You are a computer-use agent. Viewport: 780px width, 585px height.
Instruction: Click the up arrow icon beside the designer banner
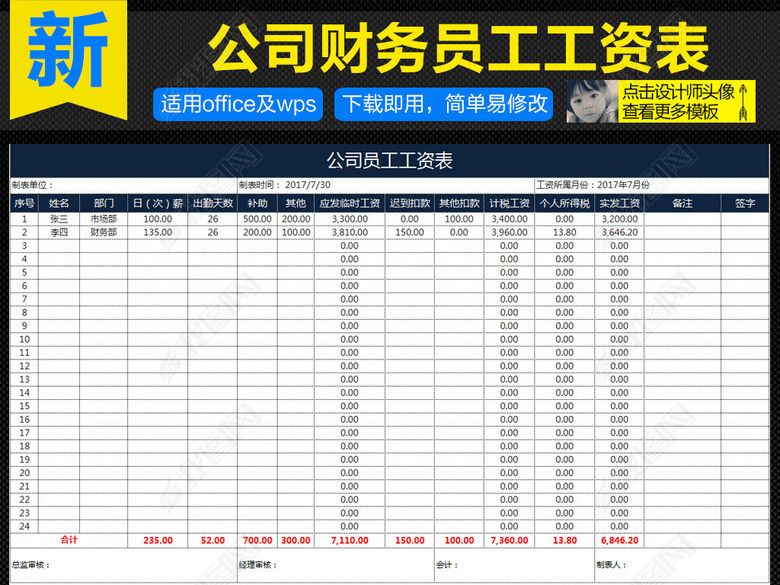pos(743,102)
